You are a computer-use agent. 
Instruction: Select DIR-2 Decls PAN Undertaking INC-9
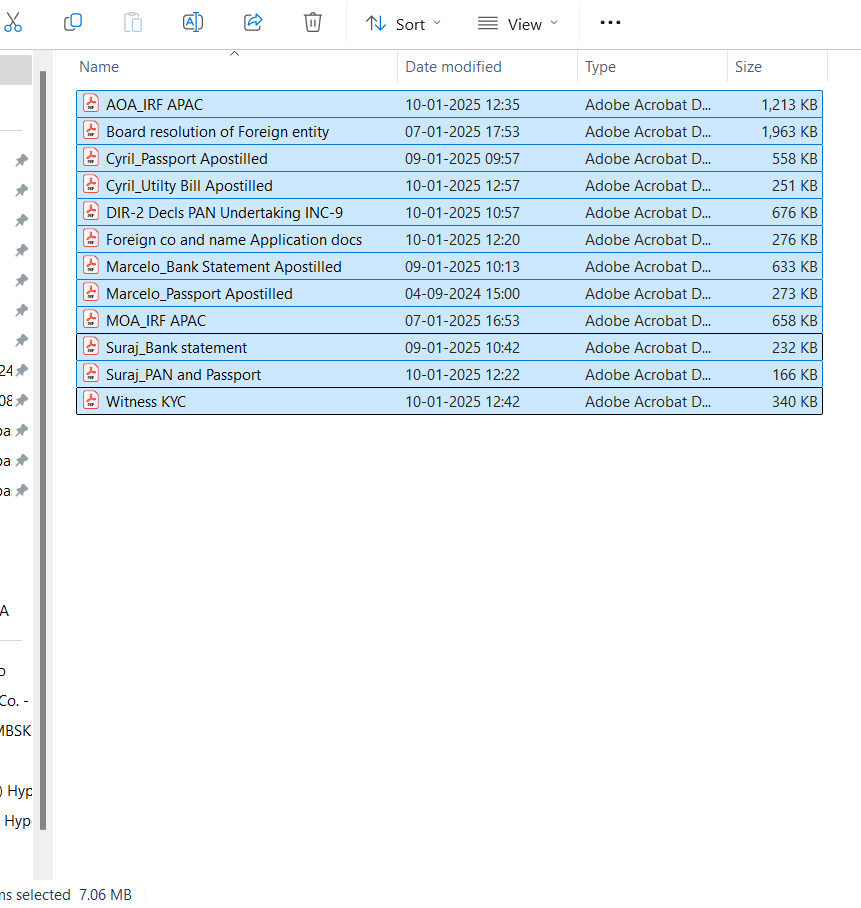224,213
